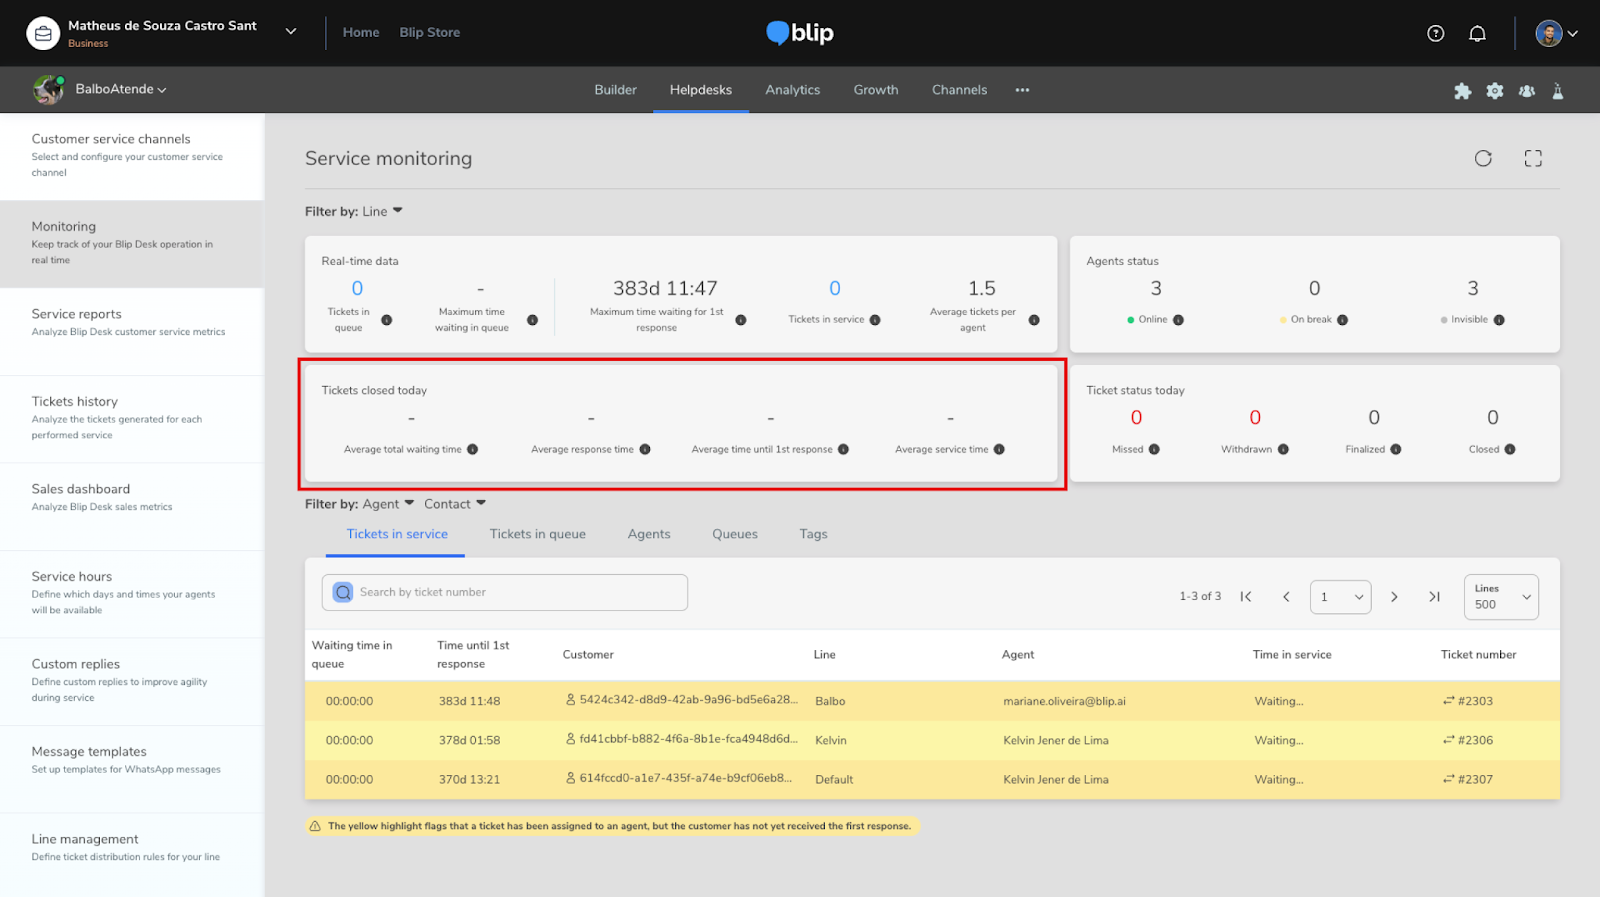Click the beta testing flask icon

coord(1558,91)
